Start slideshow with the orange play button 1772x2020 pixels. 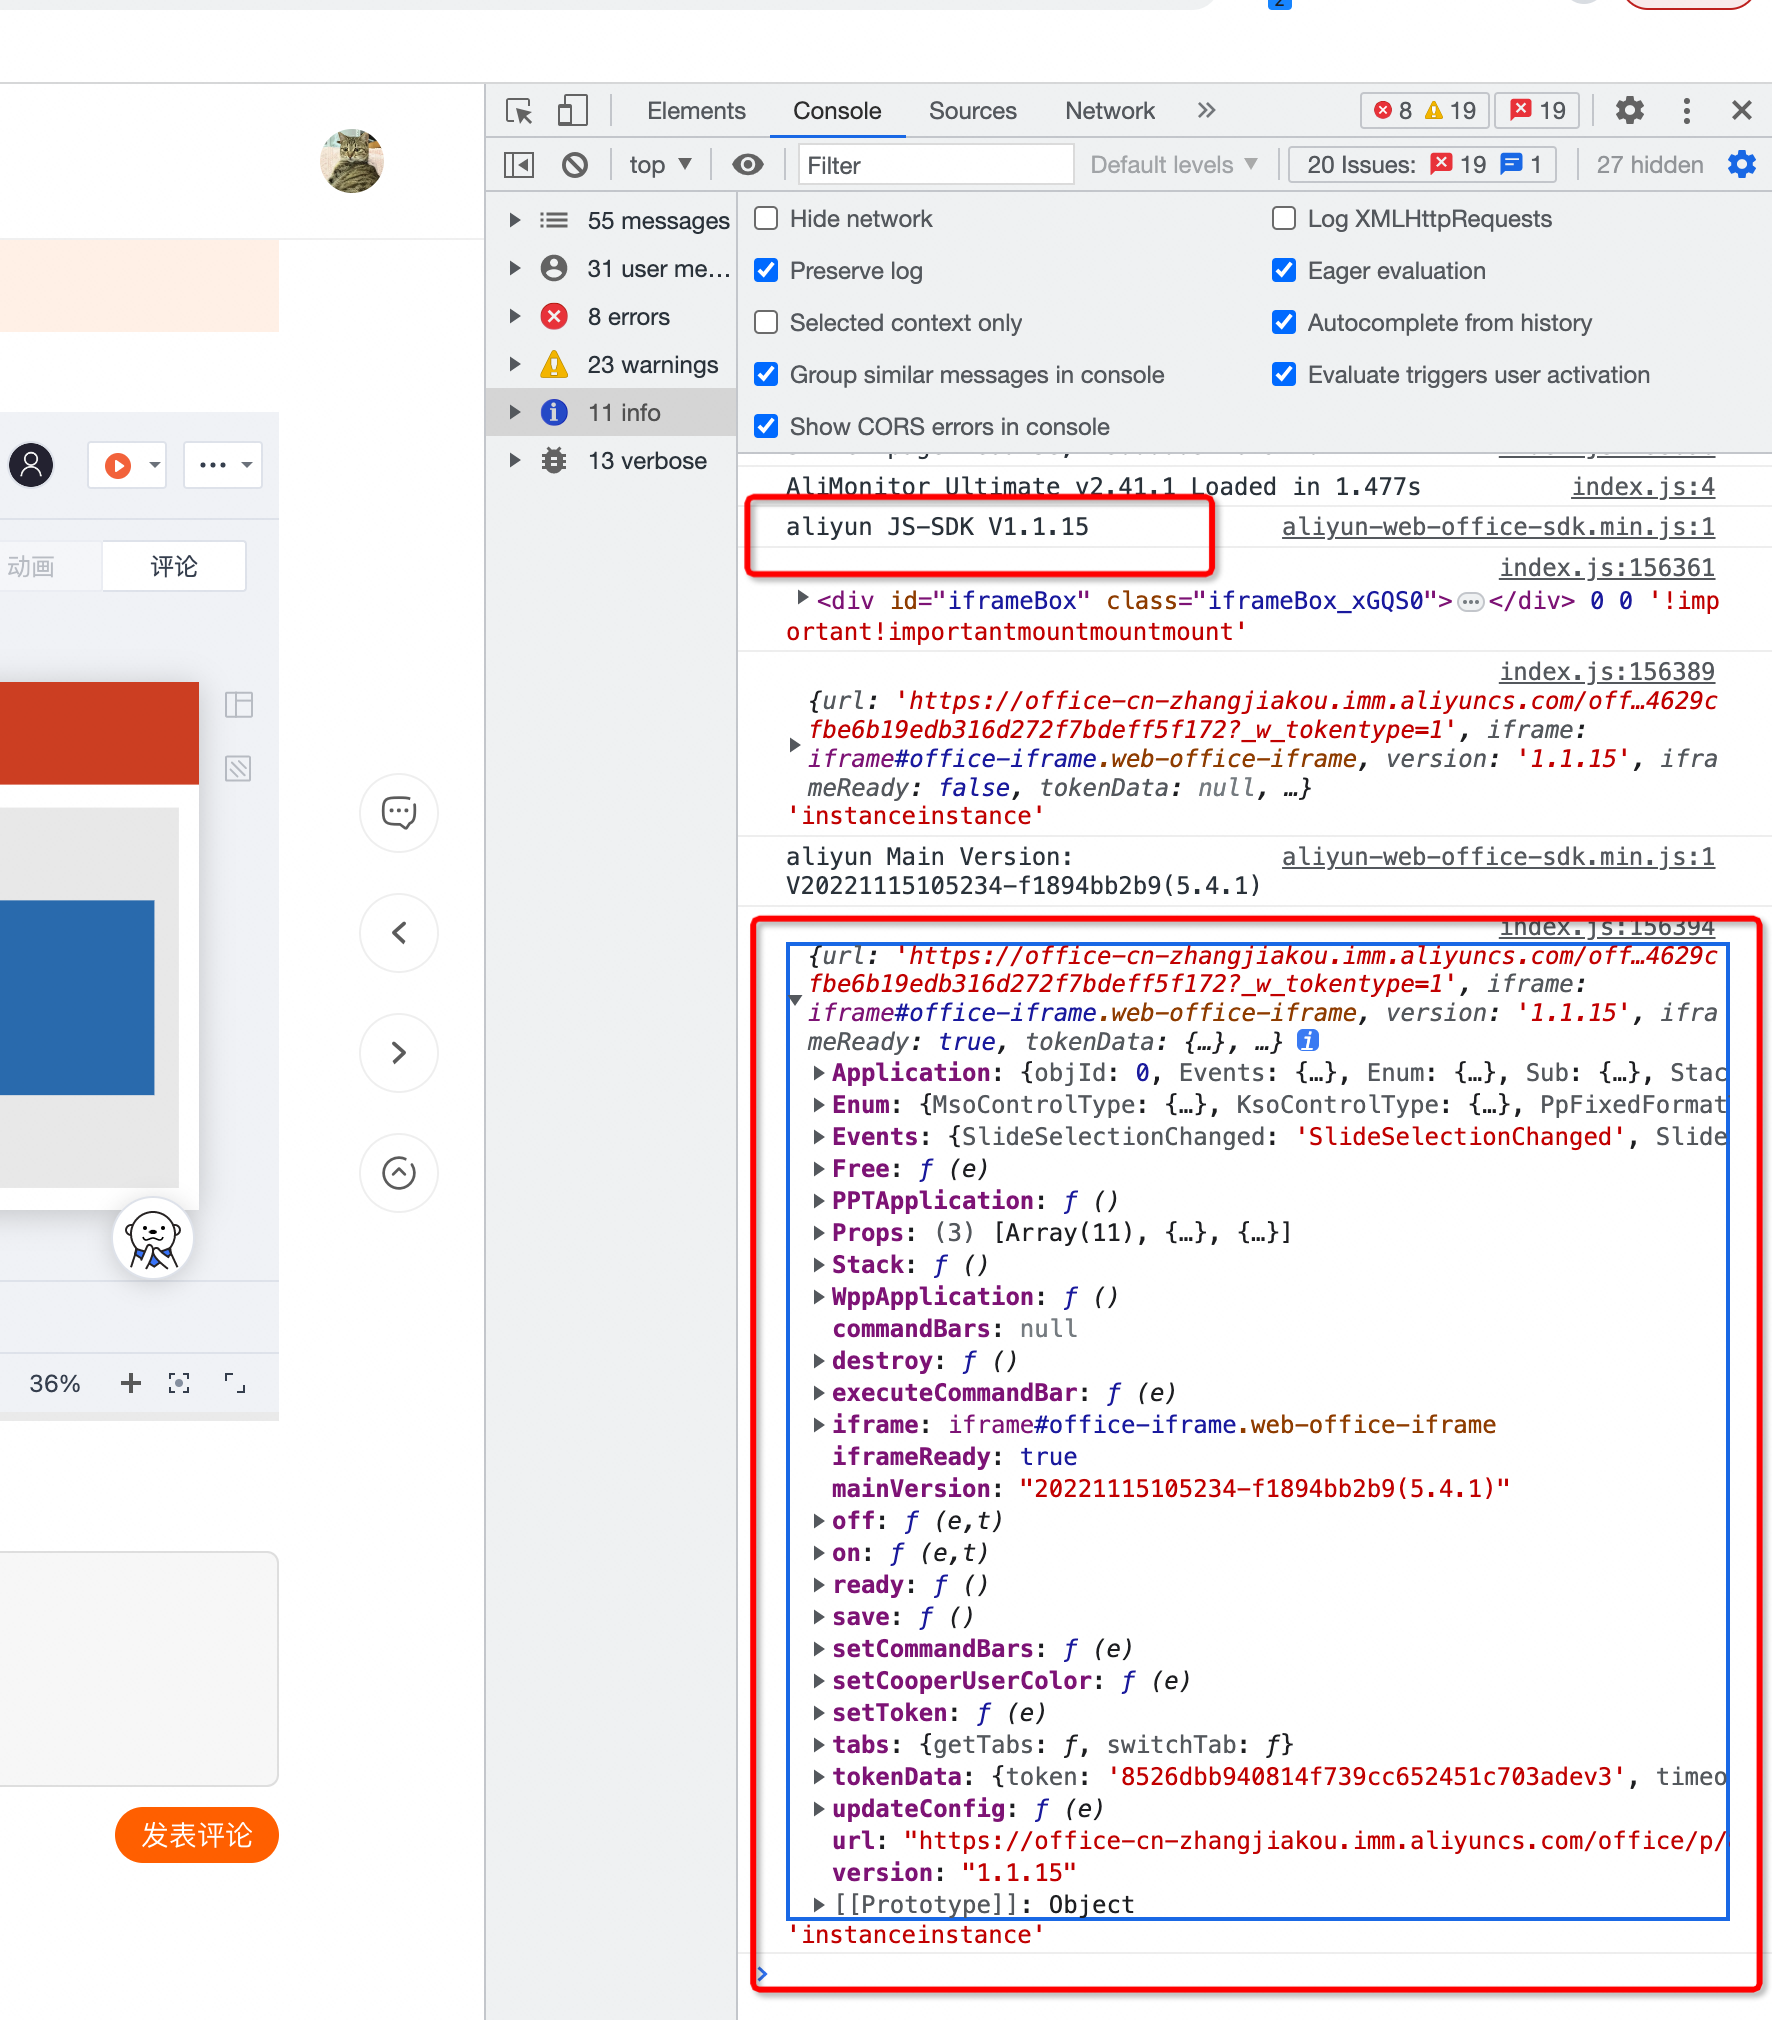point(118,465)
